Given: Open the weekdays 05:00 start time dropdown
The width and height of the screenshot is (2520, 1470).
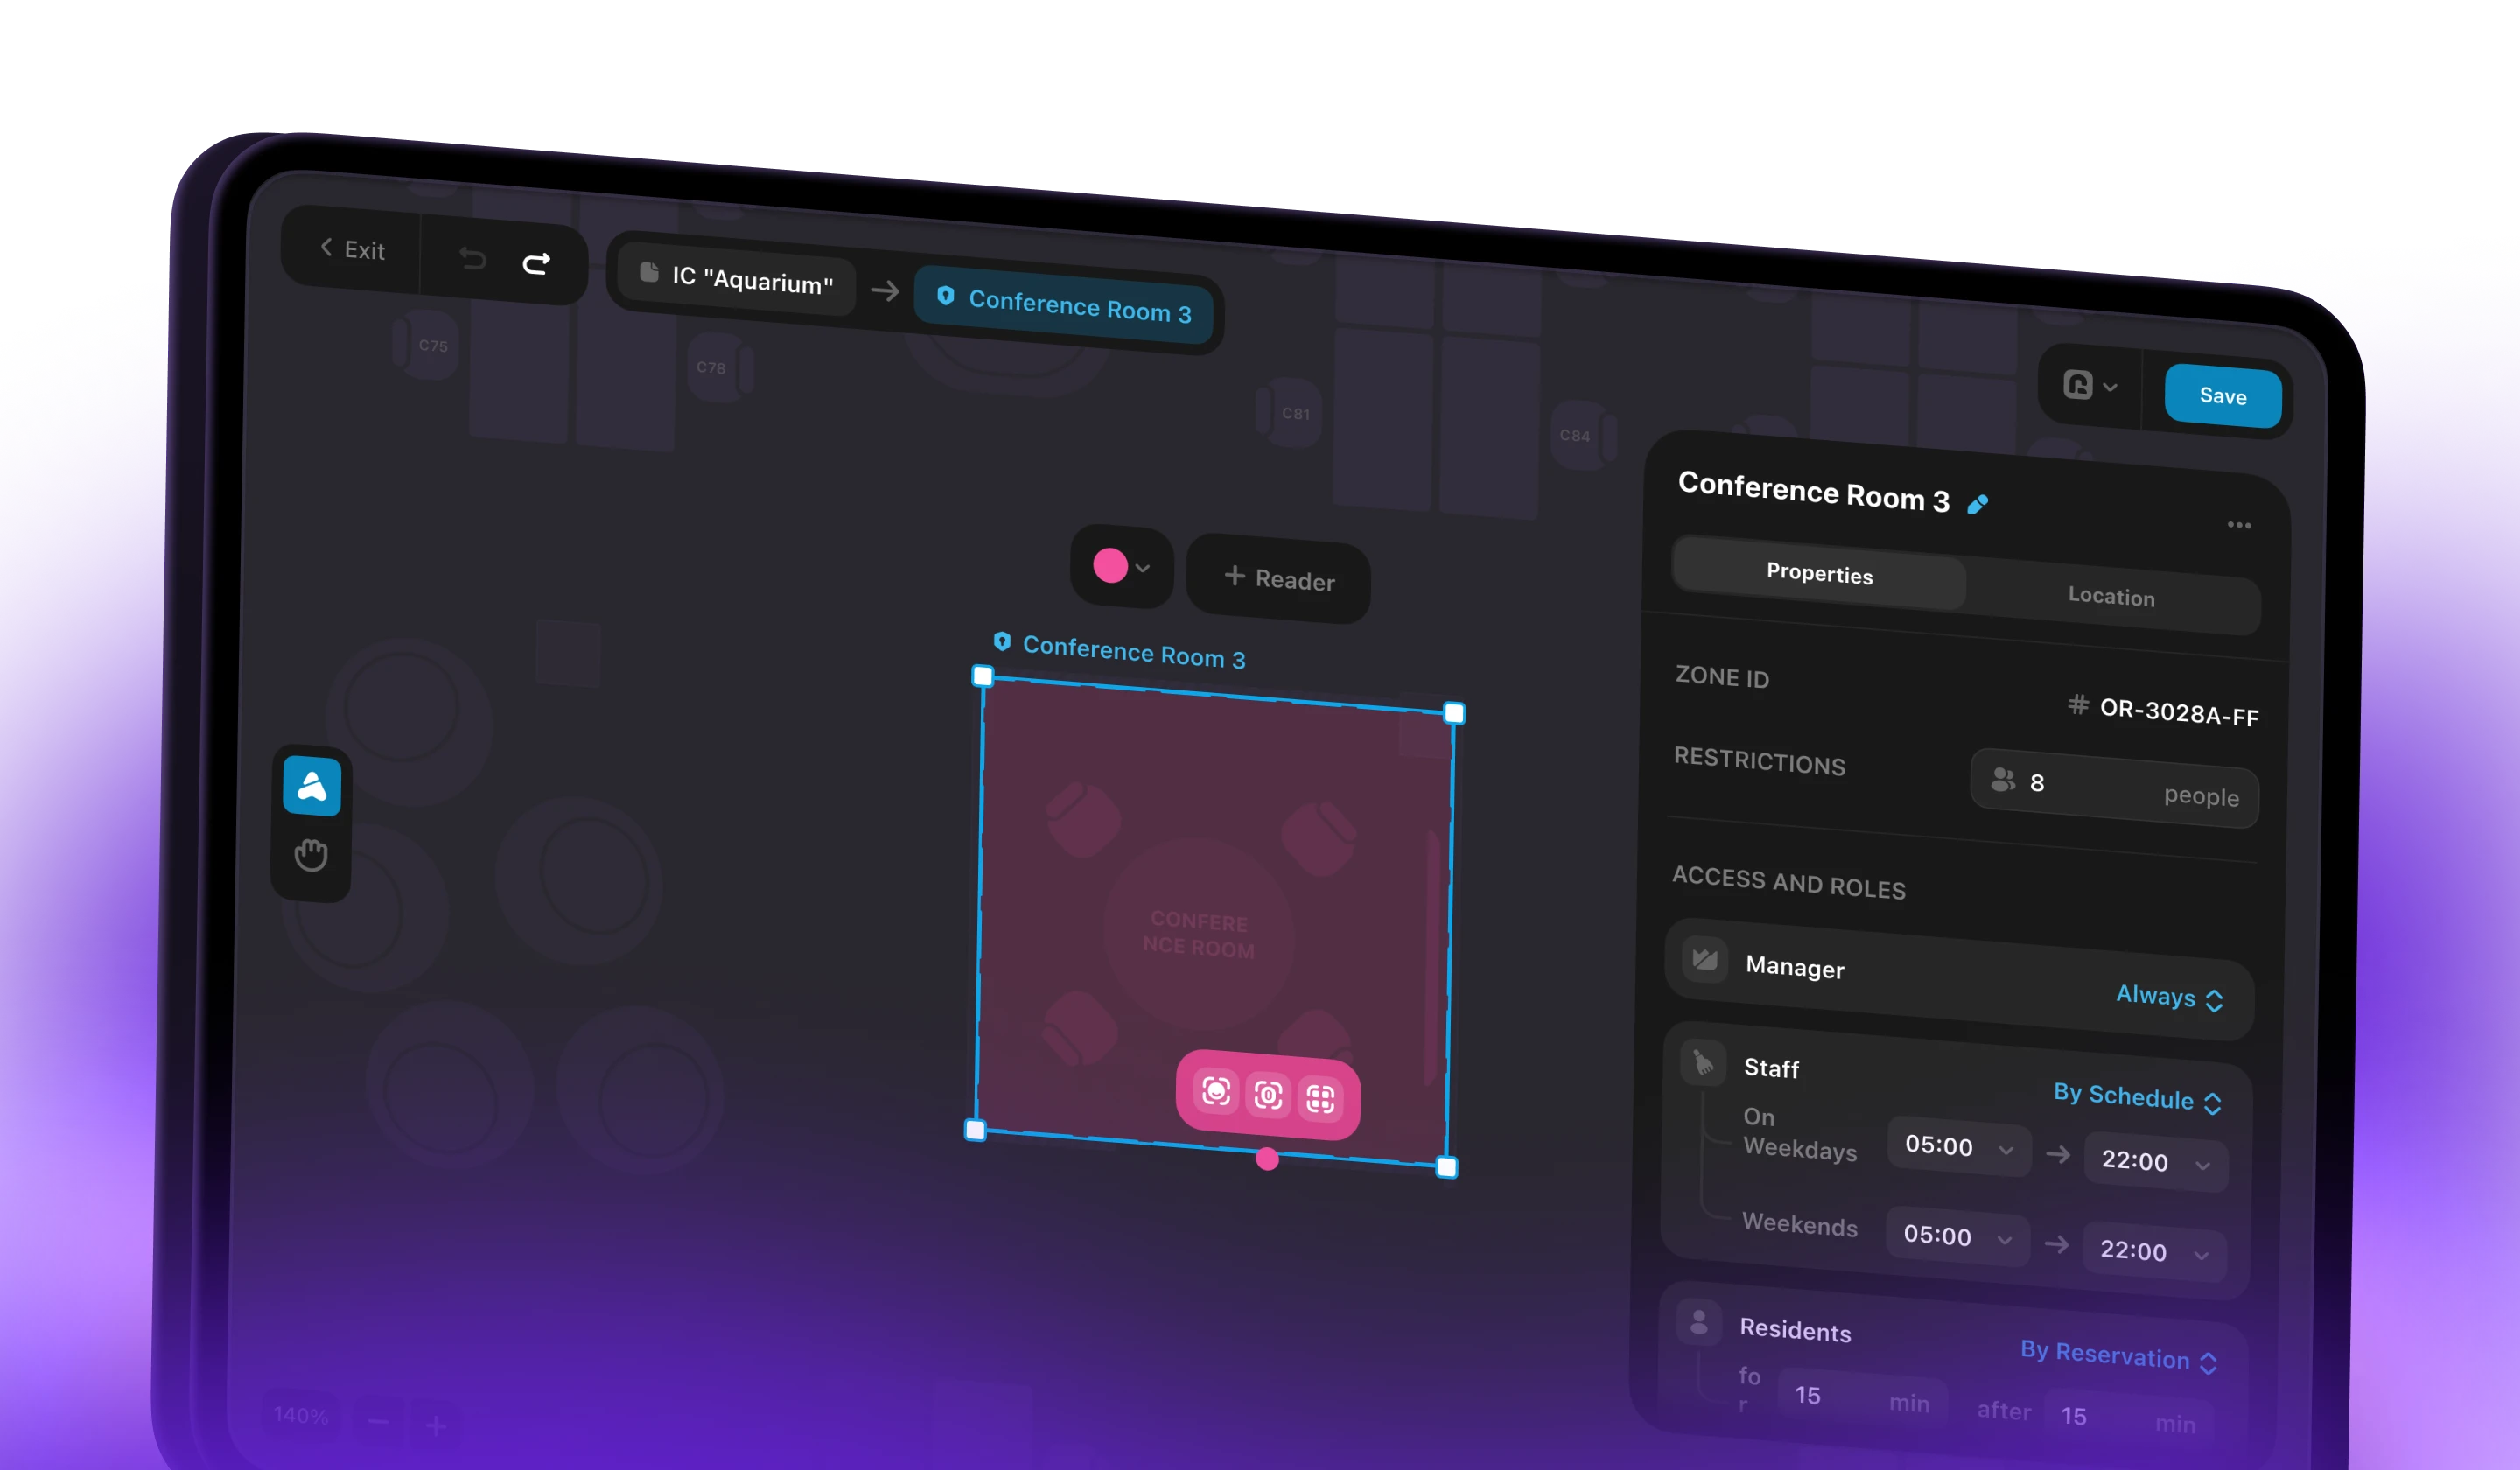Looking at the screenshot, I should click(x=1958, y=1148).
